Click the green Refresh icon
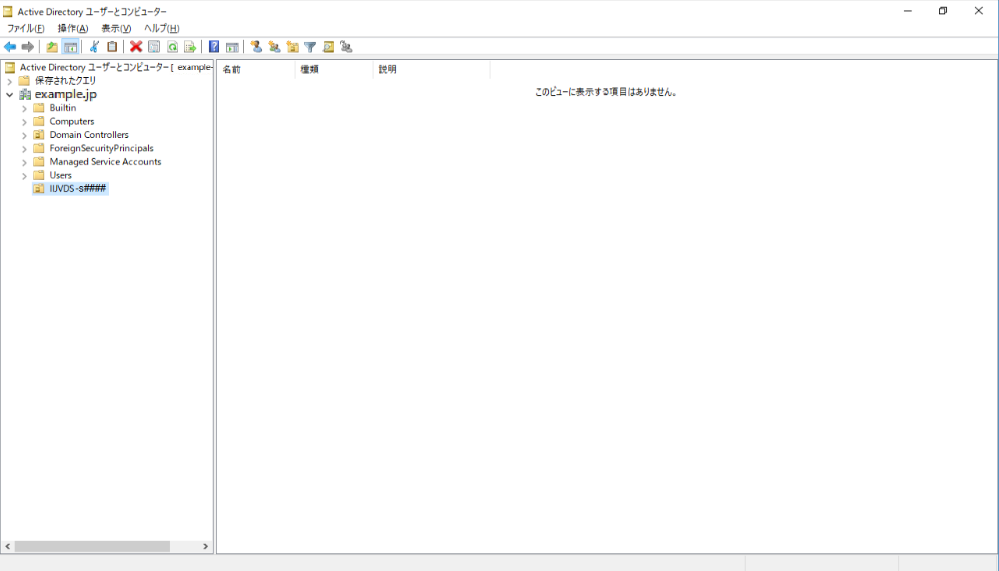The width and height of the screenshot is (999, 571). tap(172, 47)
